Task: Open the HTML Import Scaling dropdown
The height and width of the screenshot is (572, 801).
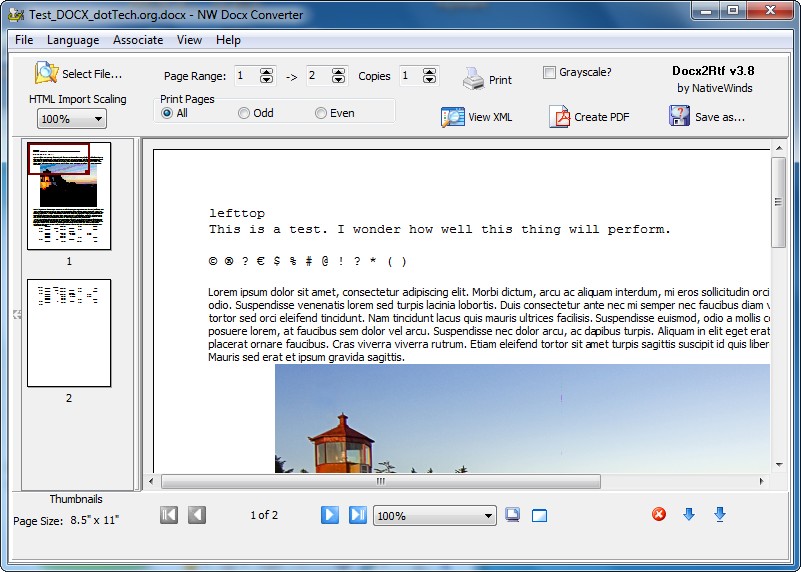Action: pos(72,119)
